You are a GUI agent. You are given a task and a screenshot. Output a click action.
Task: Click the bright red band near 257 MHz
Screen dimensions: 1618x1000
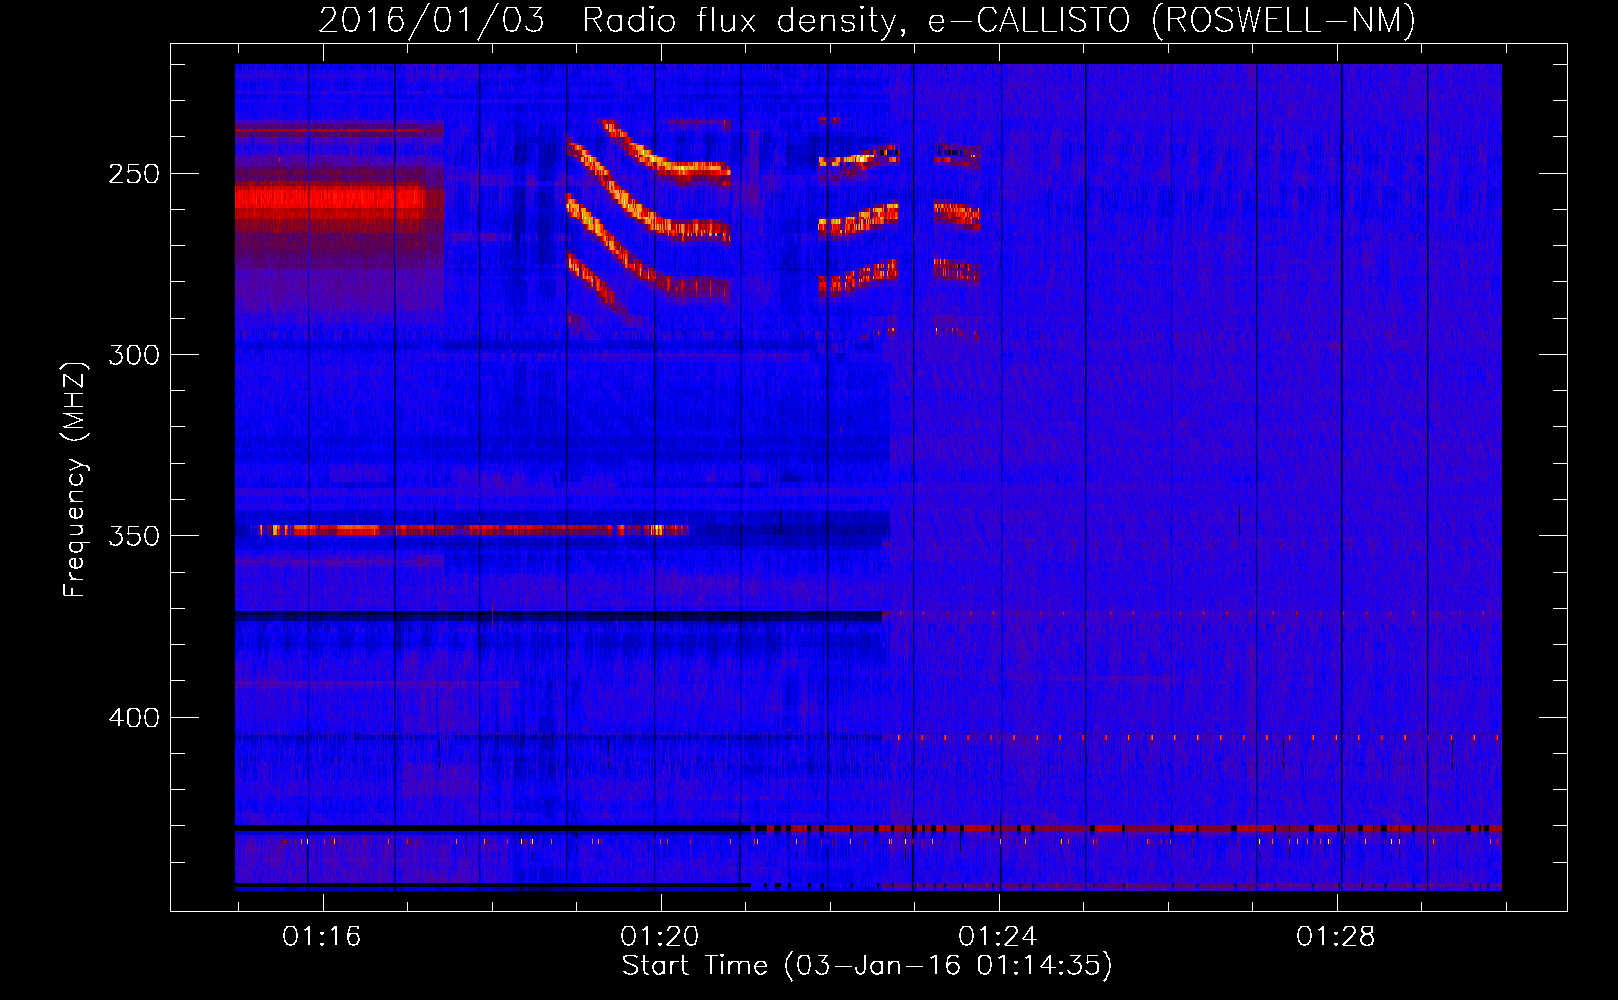coord(333,198)
